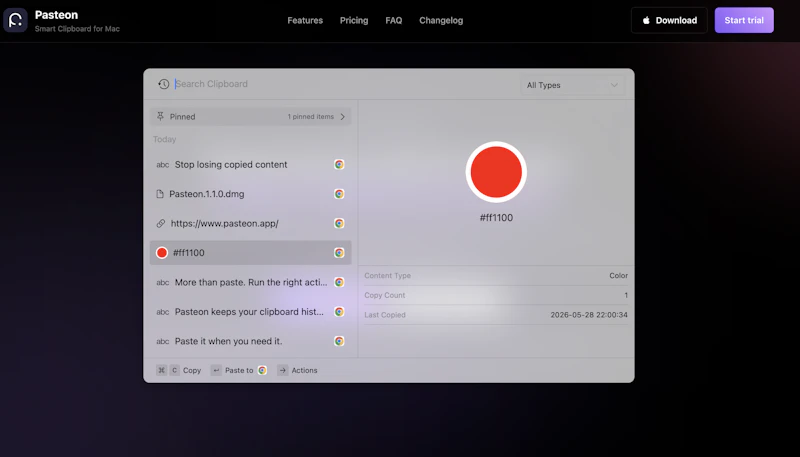
Task: Click the C key icon in footer
Action: coord(174,370)
